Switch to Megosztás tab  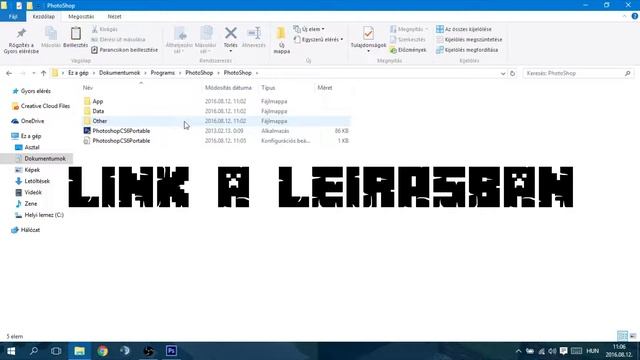[x=81, y=17]
